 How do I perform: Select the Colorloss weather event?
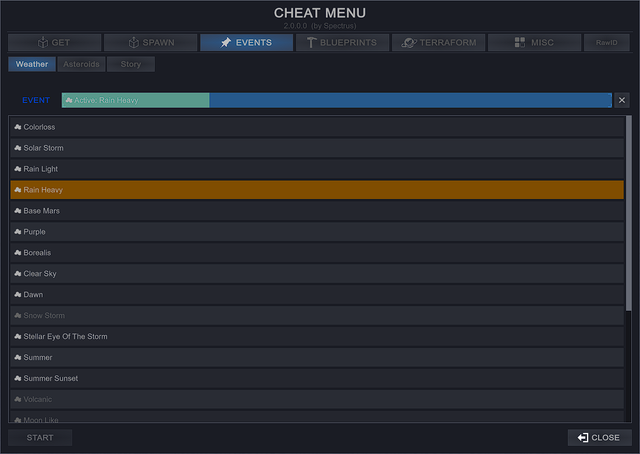pos(317,127)
